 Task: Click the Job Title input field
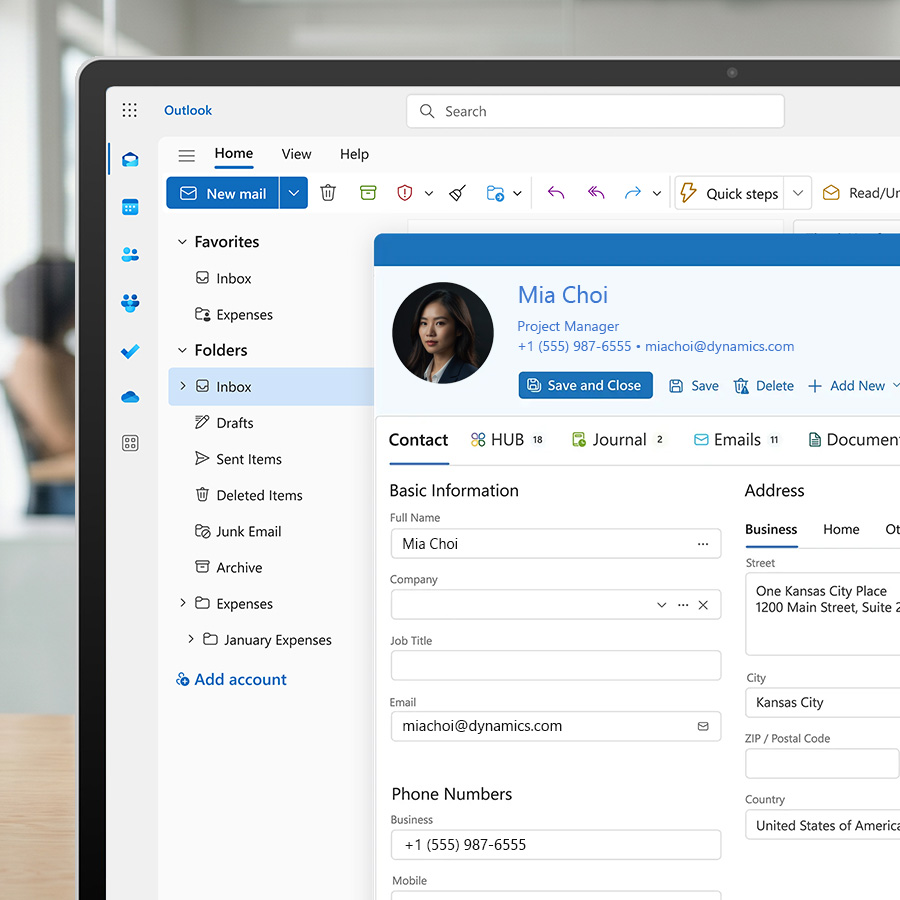tap(556, 665)
